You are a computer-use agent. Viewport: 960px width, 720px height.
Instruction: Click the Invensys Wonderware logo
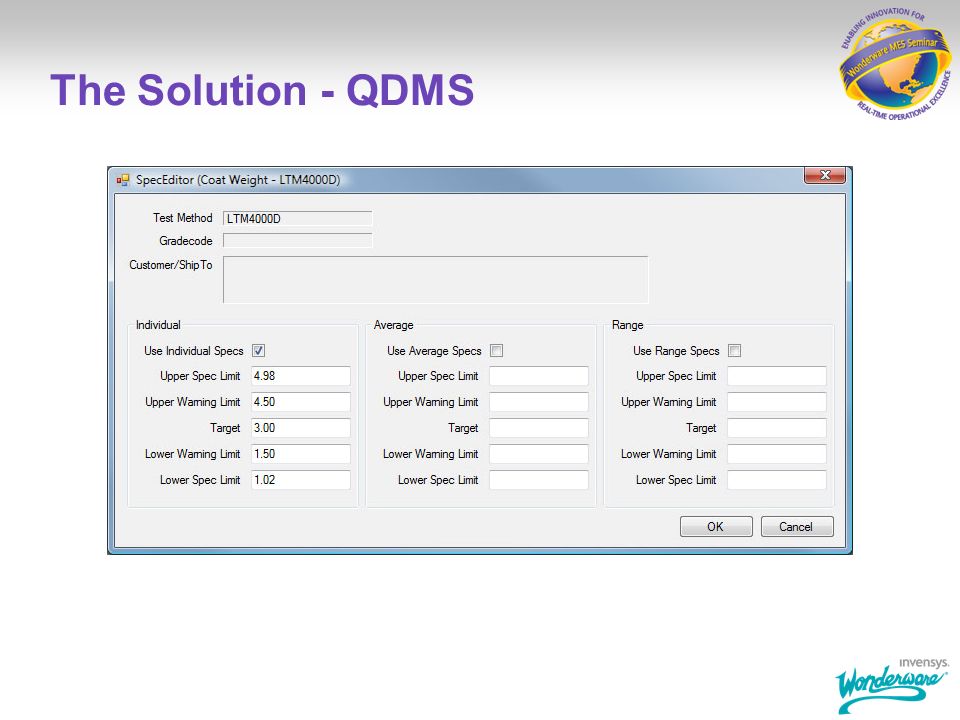[x=893, y=685]
